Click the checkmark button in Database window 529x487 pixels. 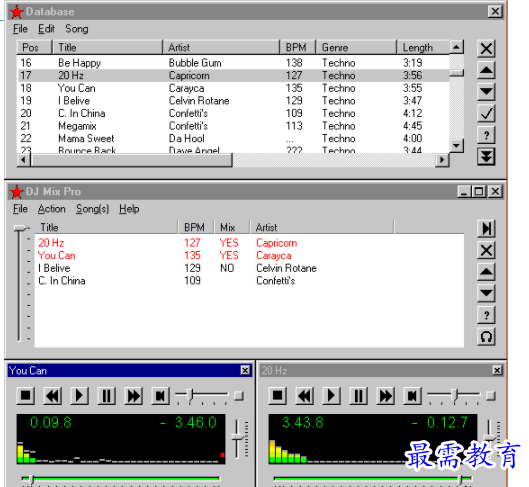[486, 113]
